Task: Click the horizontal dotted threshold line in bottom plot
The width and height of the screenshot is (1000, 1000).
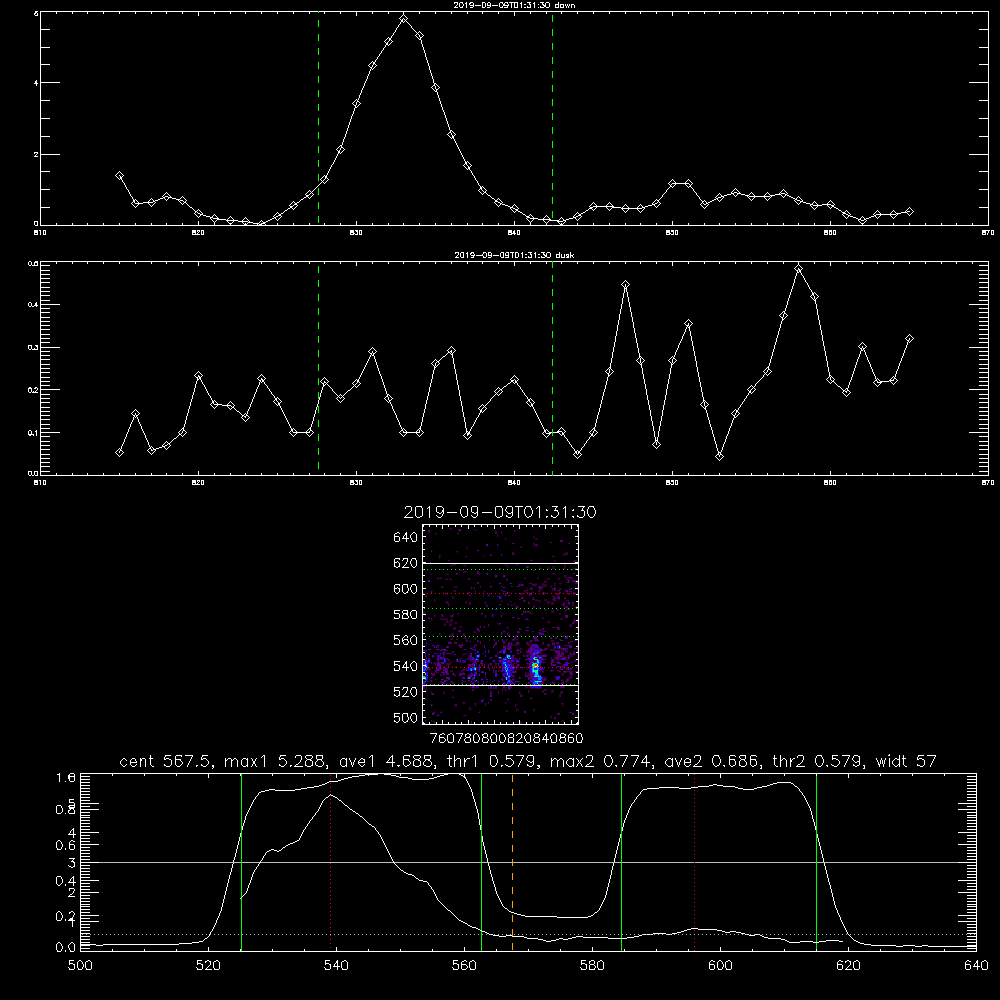Action: point(528,934)
